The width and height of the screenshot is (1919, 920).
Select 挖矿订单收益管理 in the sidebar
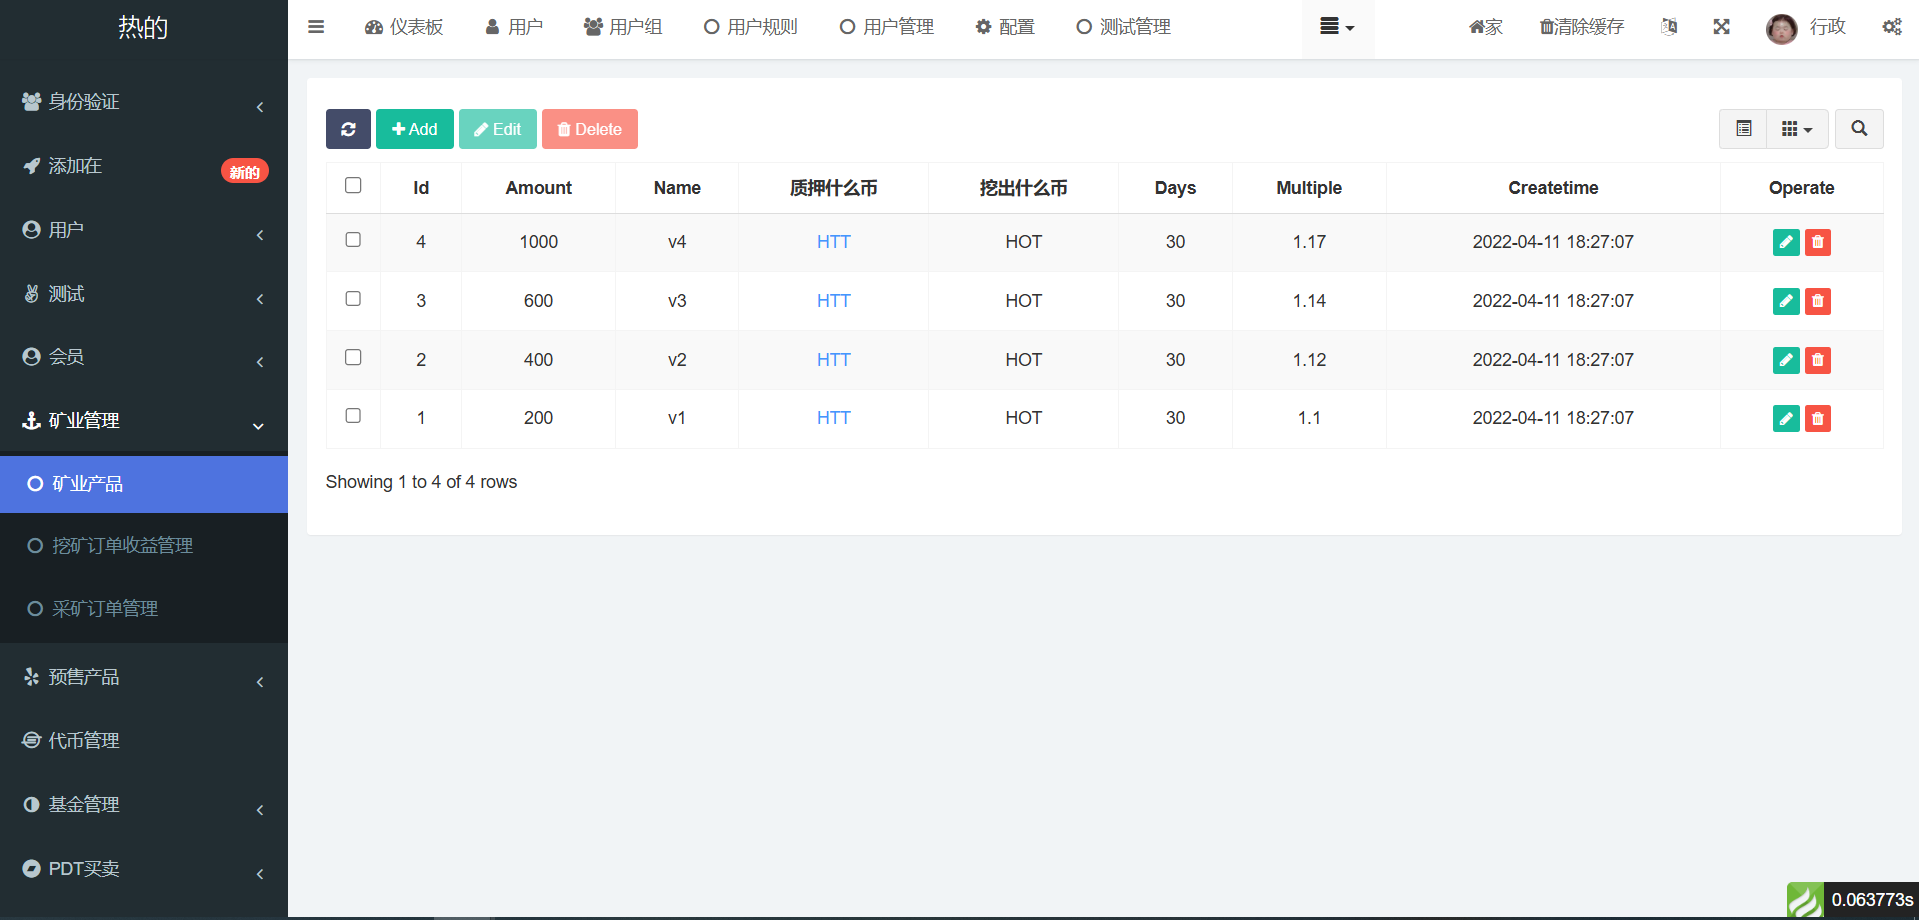pos(122,545)
